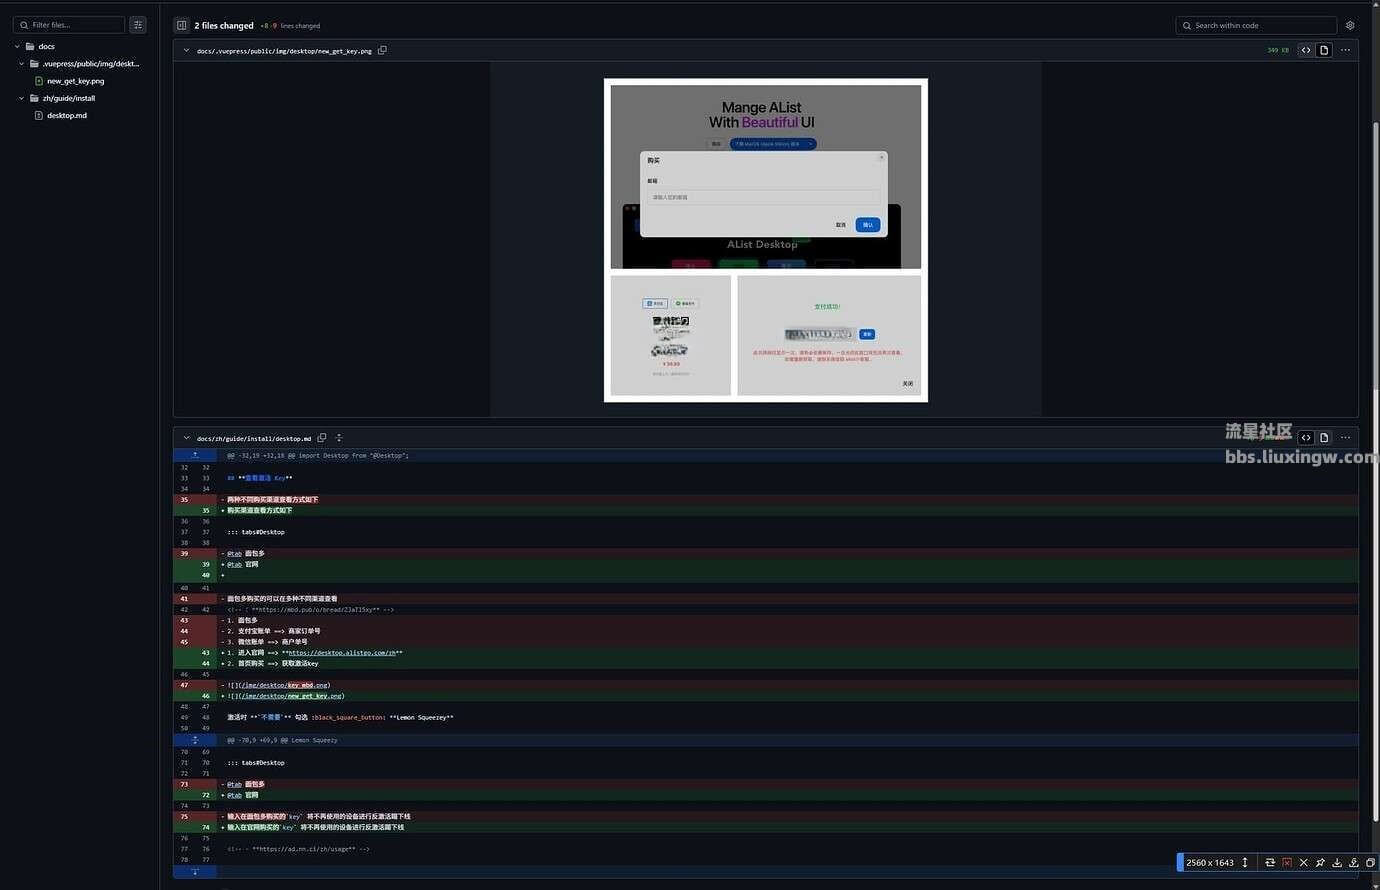1380x890 pixels.
Task: Click the ::: tabs#Desktop line 37 text
Action: point(256,532)
